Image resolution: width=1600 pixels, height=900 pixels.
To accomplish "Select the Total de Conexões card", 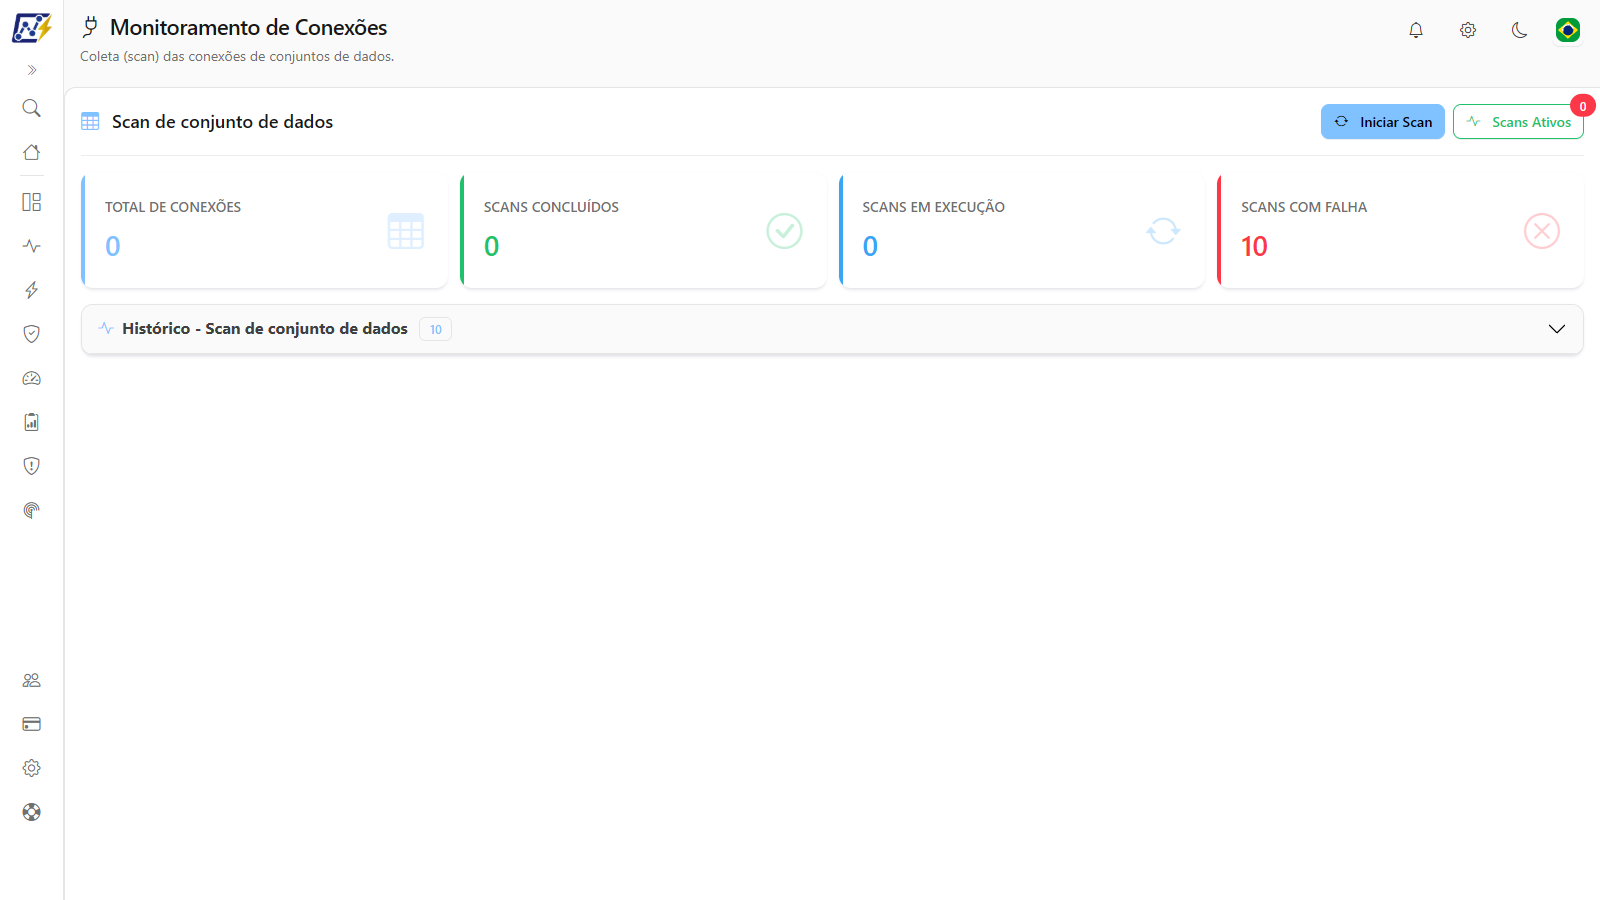I will (x=264, y=232).
